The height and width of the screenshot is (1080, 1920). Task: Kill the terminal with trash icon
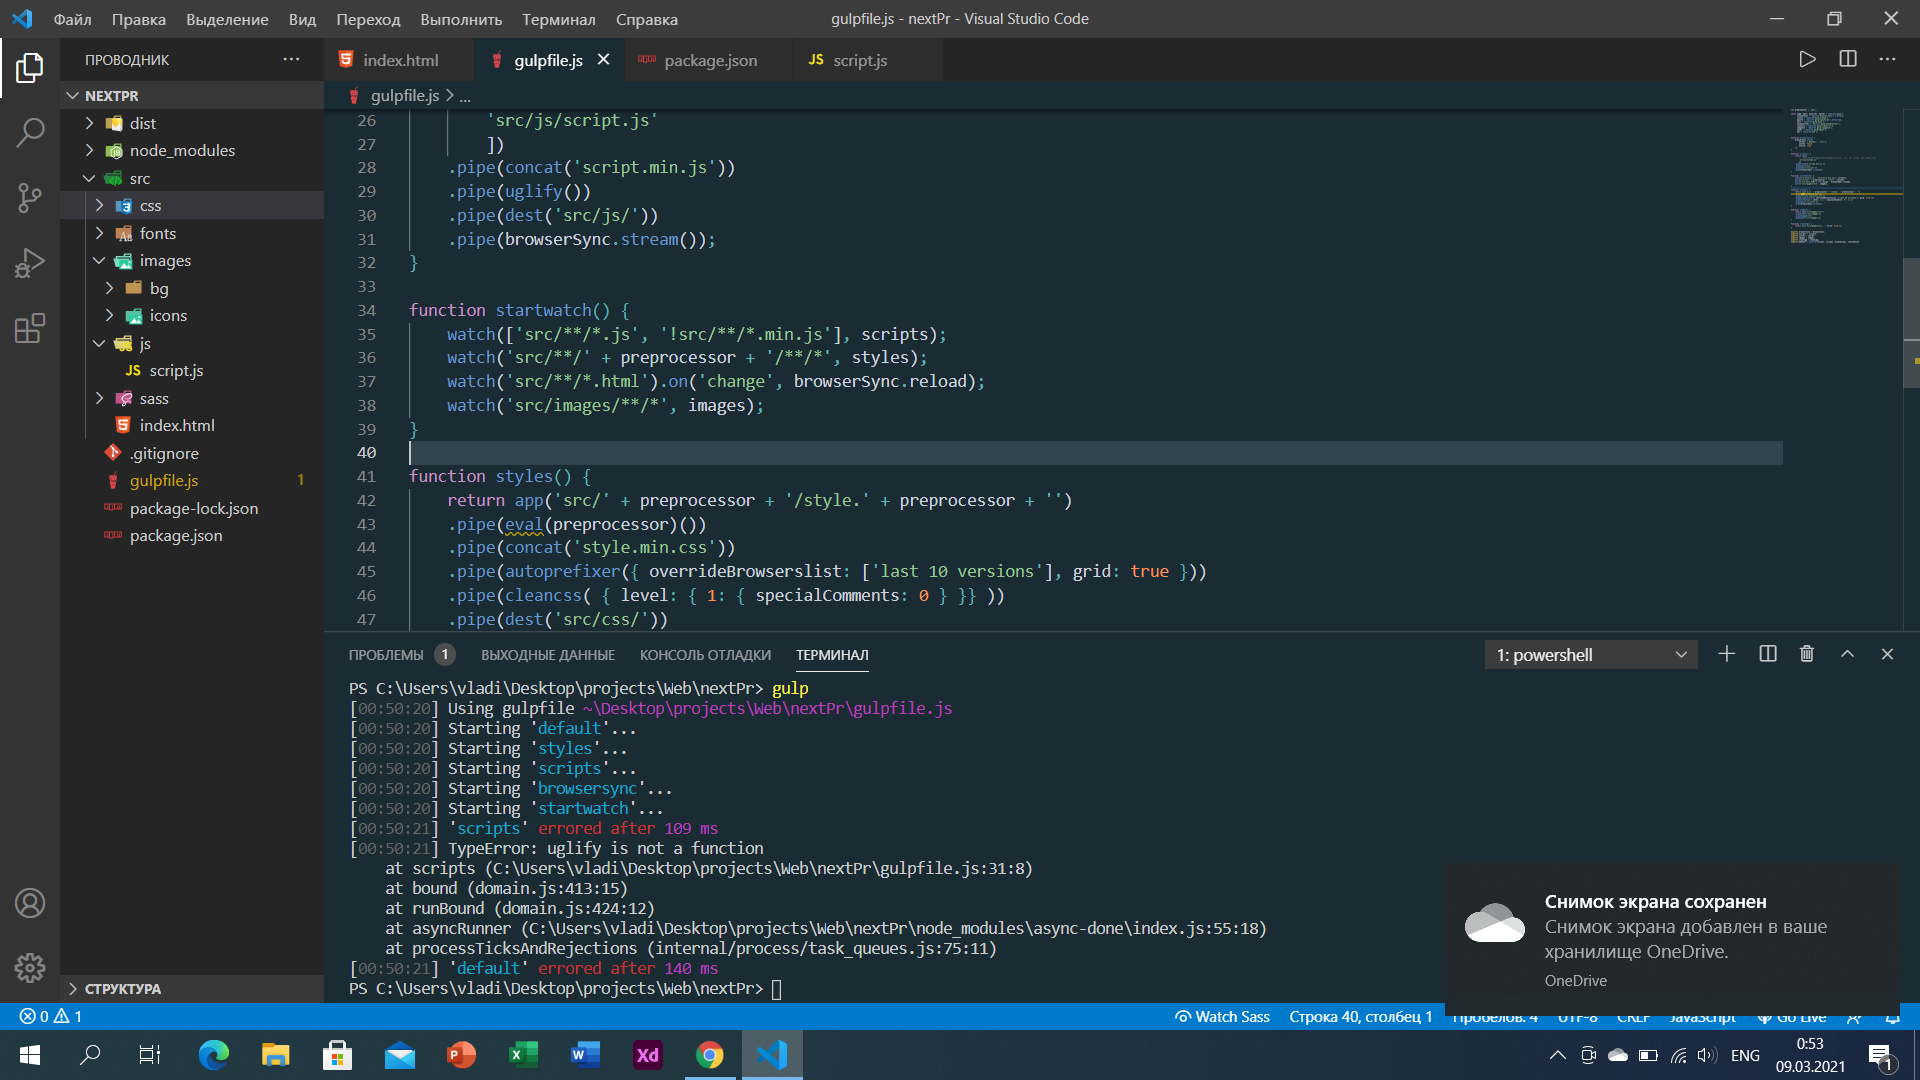(x=1807, y=654)
